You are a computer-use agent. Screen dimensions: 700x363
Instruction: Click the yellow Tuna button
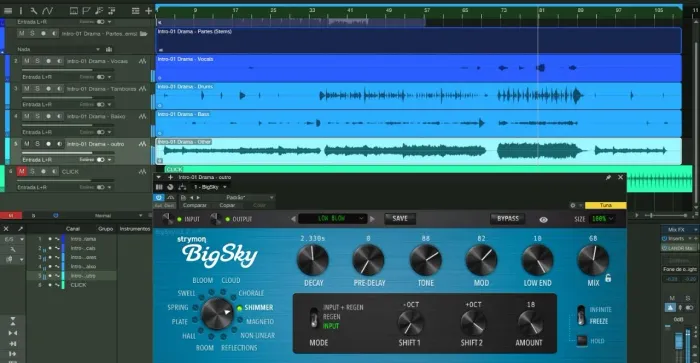pos(606,205)
